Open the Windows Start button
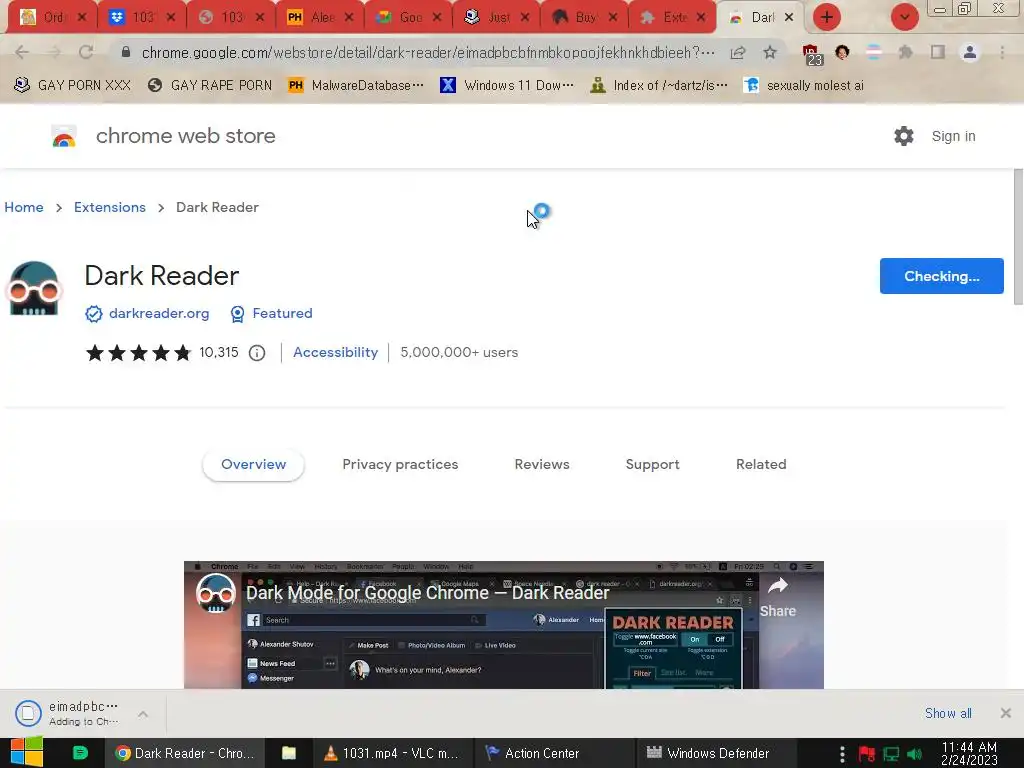The width and height of the screenshot is (1024, 768). (x=26, y=752)
